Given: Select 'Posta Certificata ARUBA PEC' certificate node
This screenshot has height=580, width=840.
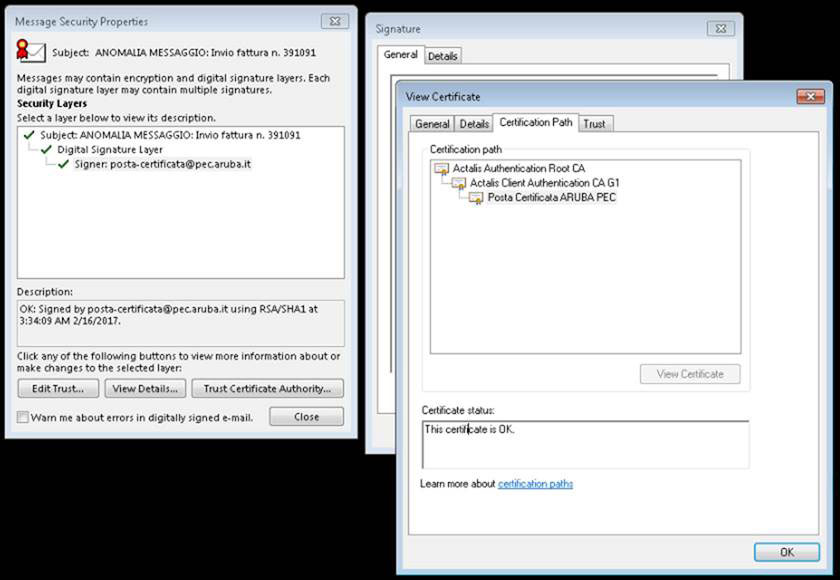Looking at the screenshot, I should (x=552, y=198).
